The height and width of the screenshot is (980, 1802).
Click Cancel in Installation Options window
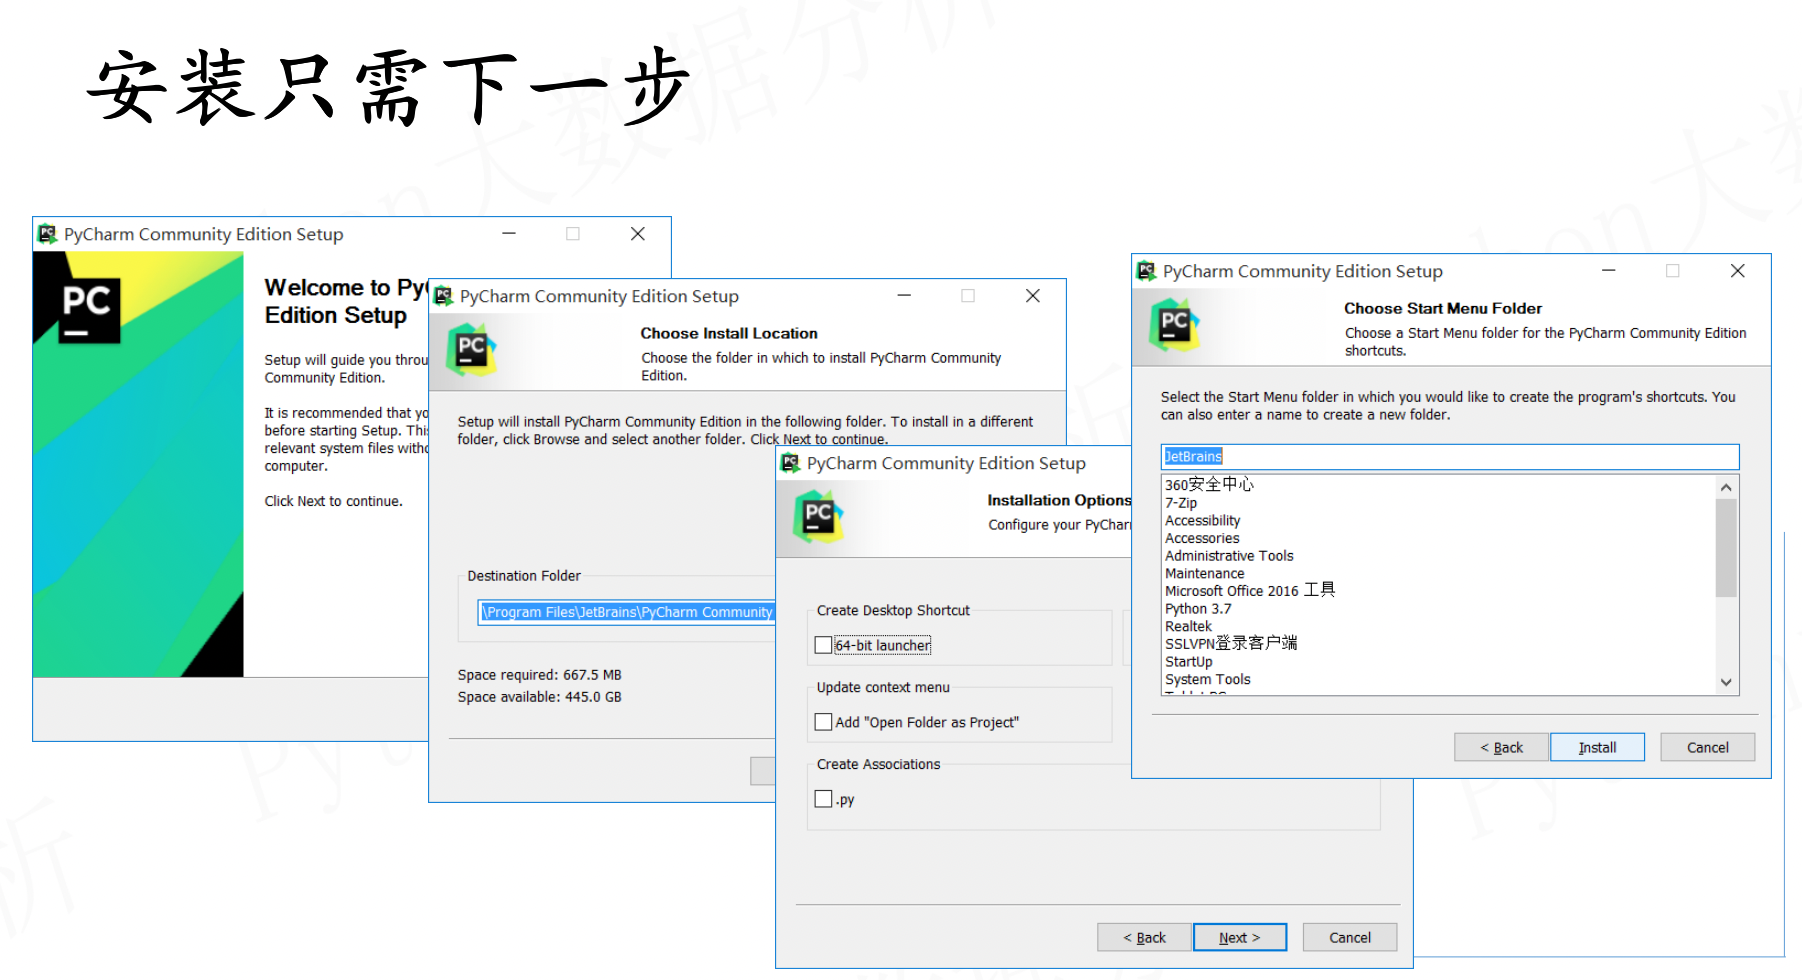1349,937
